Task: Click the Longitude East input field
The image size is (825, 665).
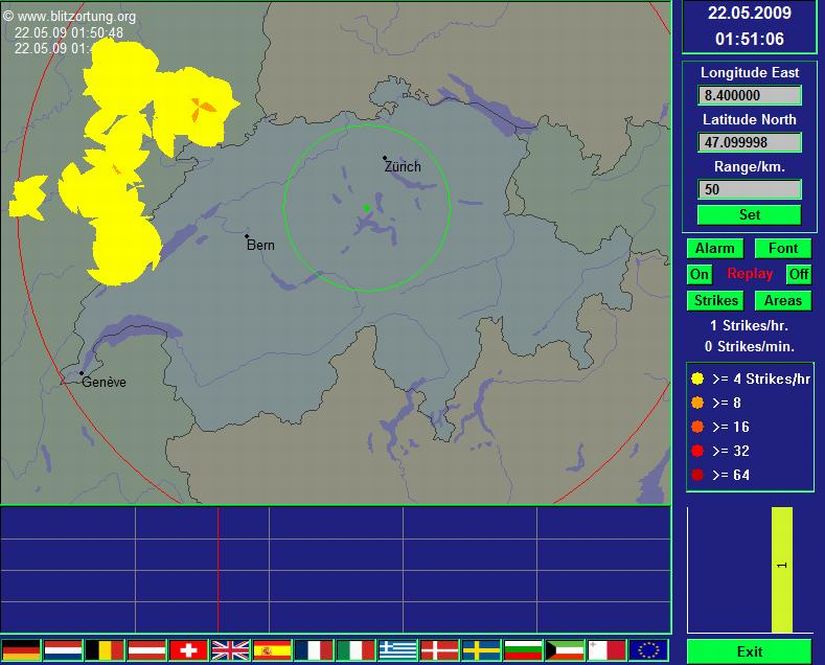Action: click(x=749, y=96)
